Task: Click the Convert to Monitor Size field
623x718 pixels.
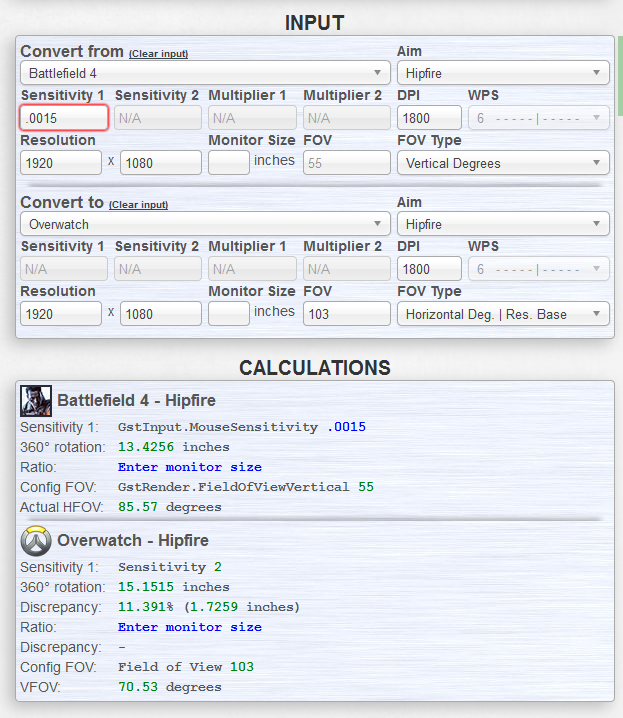Action: point(229,314)
